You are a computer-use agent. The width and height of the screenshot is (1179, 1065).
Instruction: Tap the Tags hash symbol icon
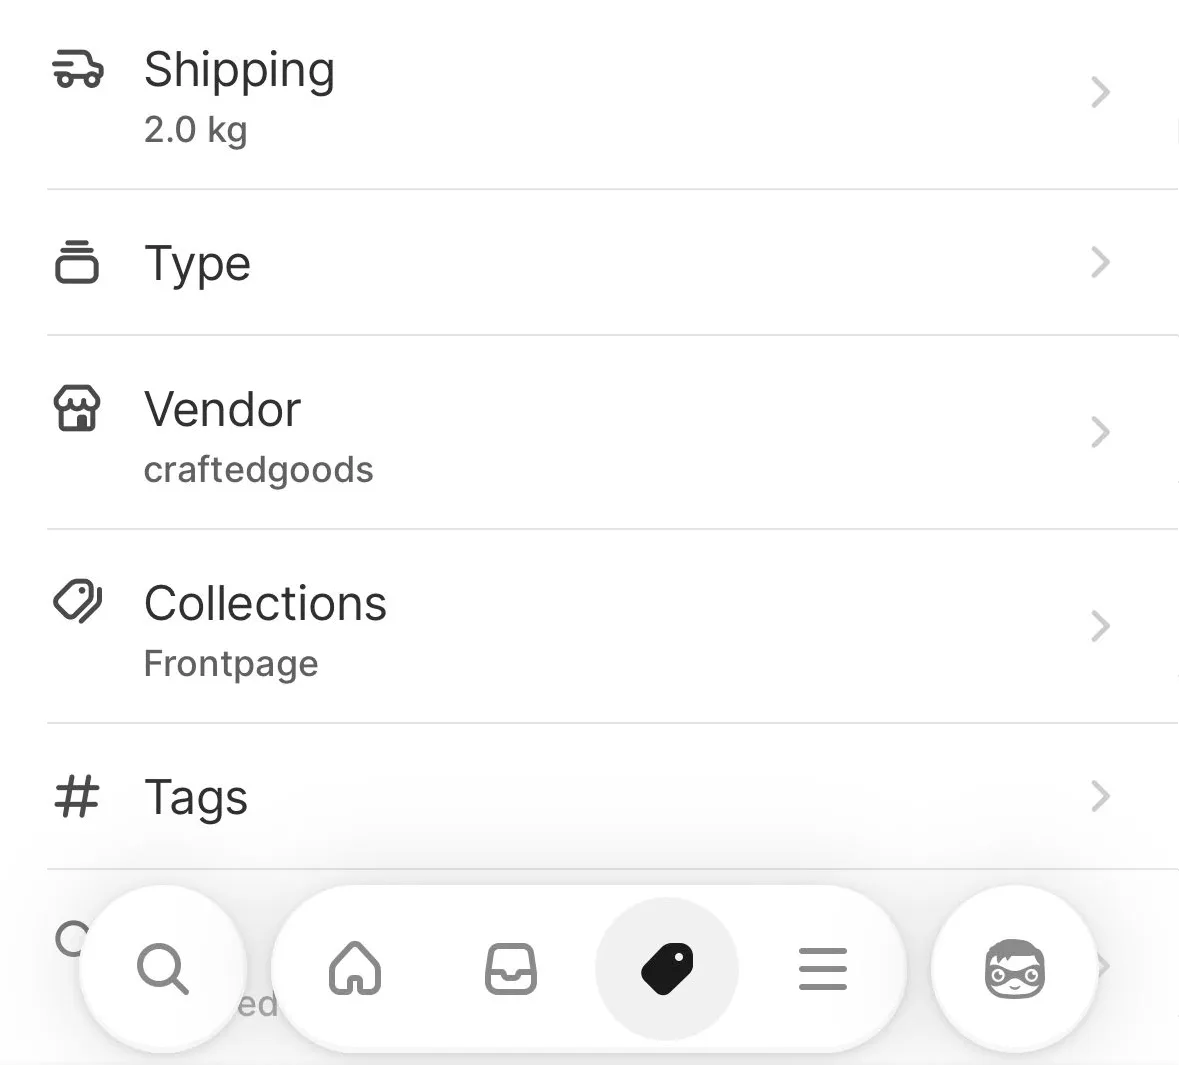pyautogui.click(x=77, y=796)
